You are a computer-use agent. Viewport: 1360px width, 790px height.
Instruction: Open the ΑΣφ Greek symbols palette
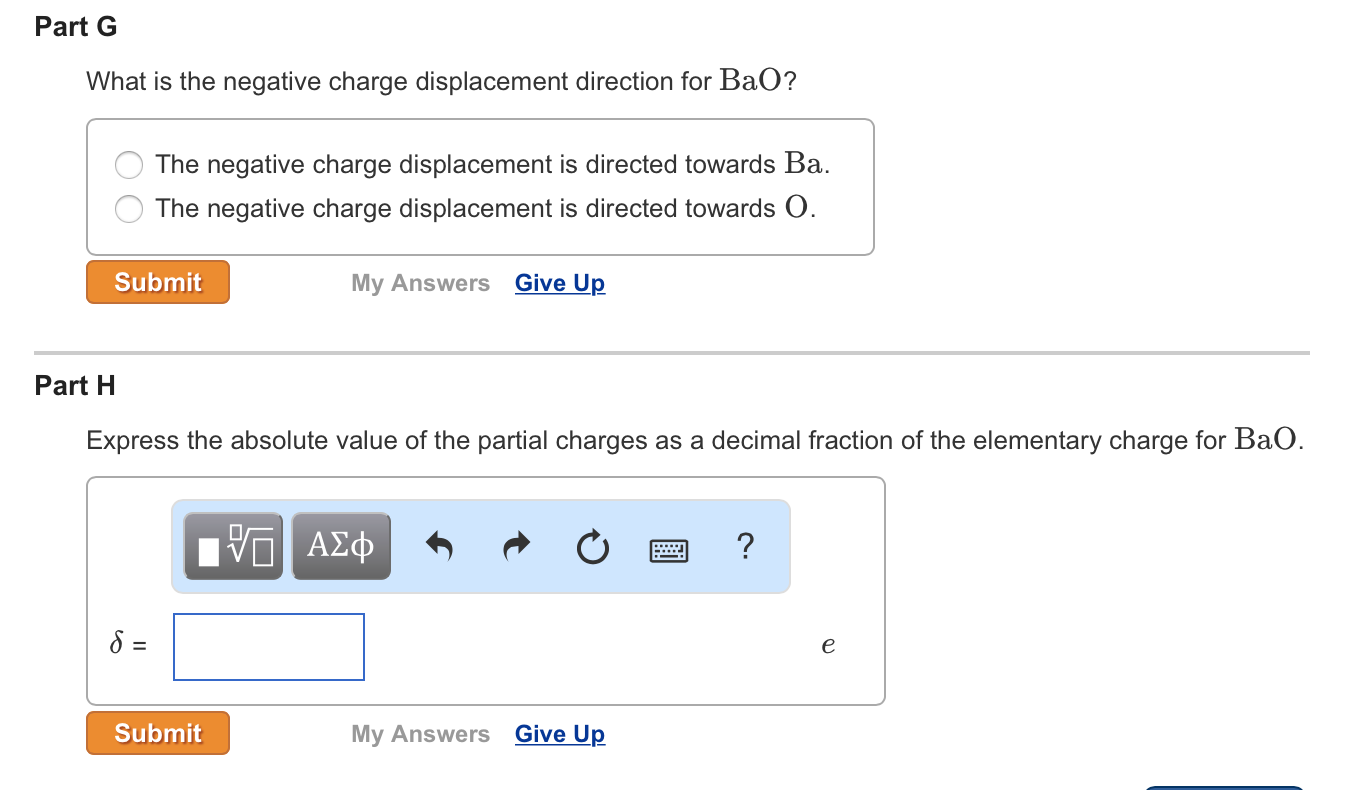(x=340, y=545)
